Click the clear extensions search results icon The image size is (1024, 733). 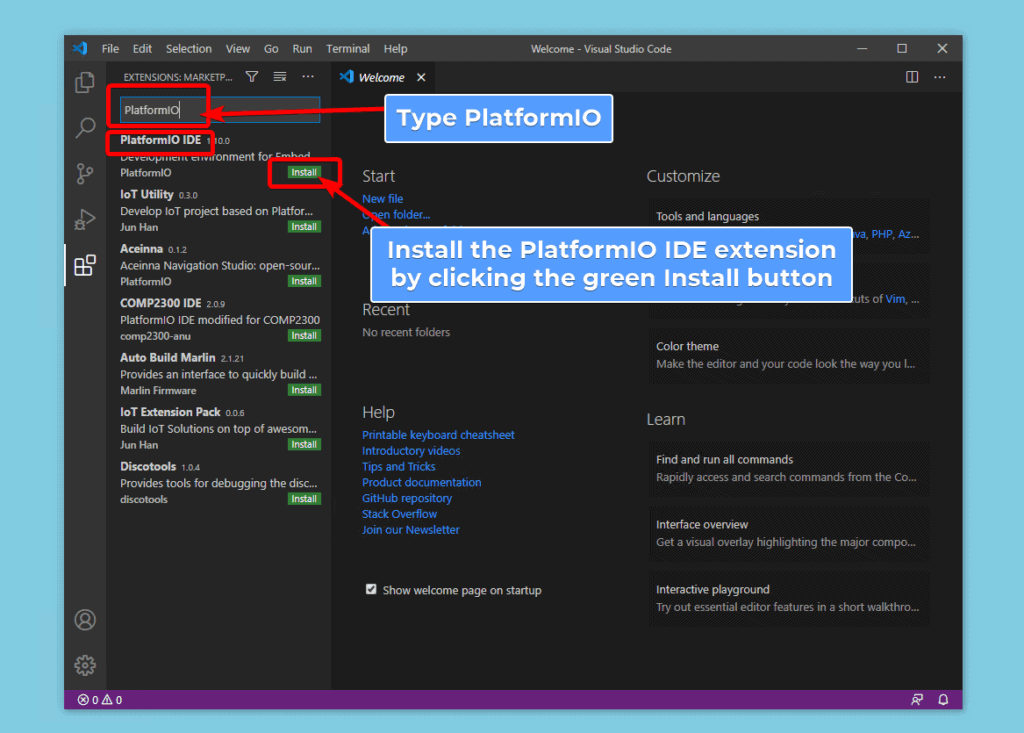tap(280, 77)
